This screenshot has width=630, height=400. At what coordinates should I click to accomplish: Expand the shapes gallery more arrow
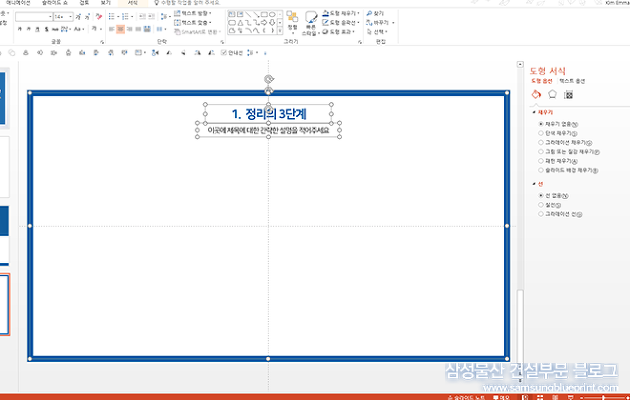coord(280,31)
